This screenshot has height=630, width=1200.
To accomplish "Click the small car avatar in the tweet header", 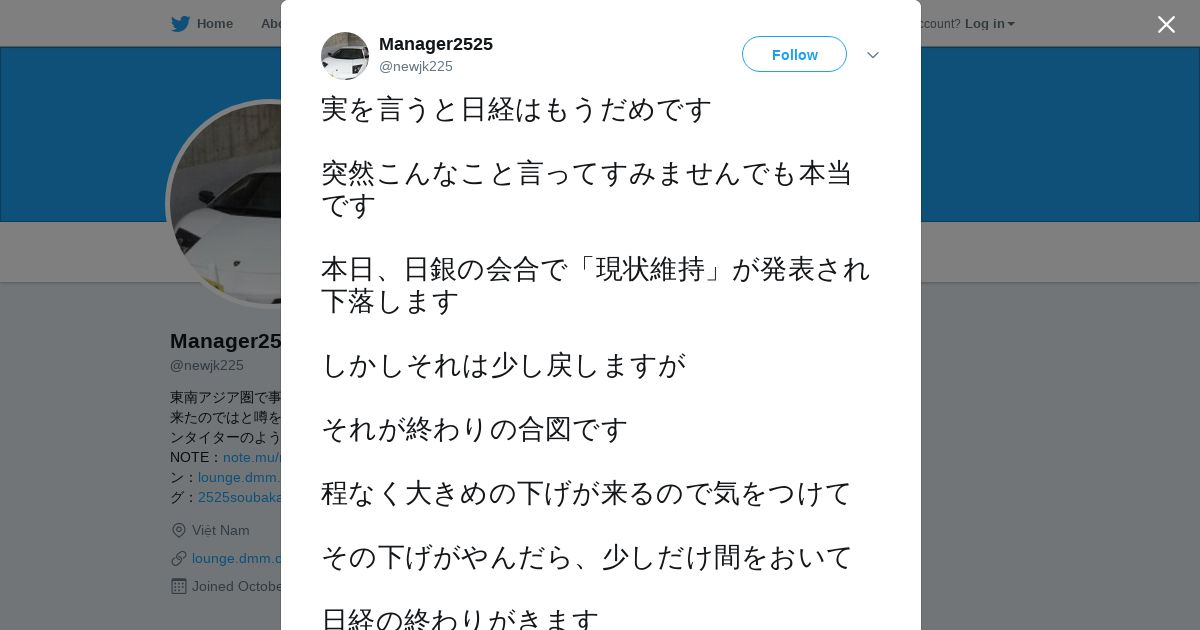I will tap(345, 55).
